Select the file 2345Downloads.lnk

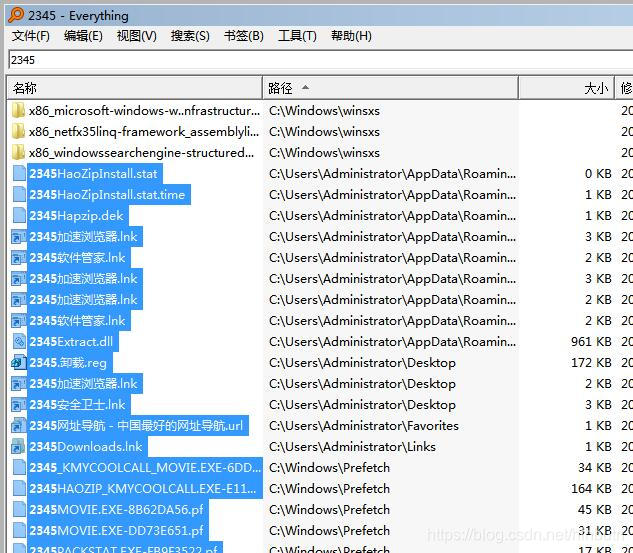[x=86, y=446]
